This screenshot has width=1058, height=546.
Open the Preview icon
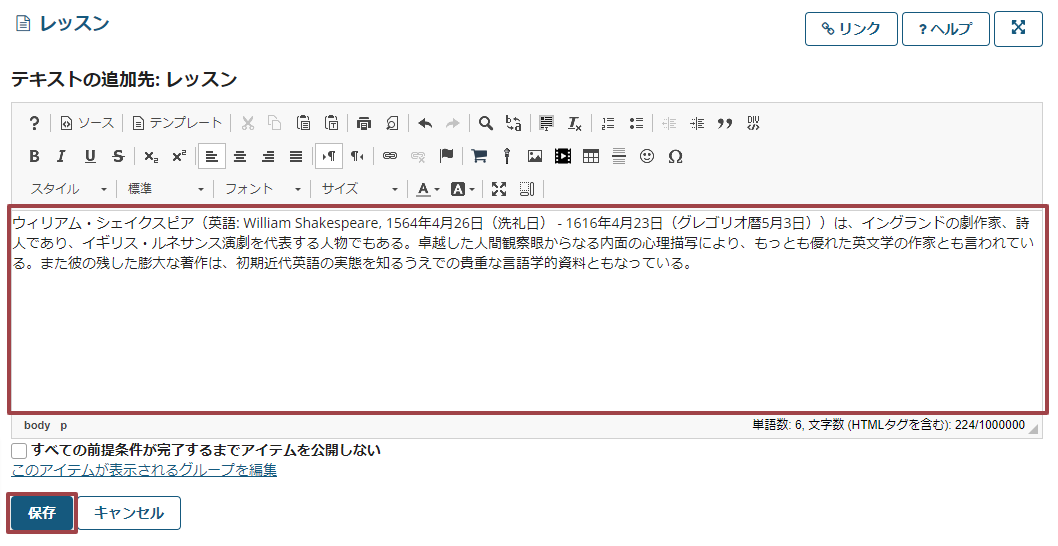392,123
